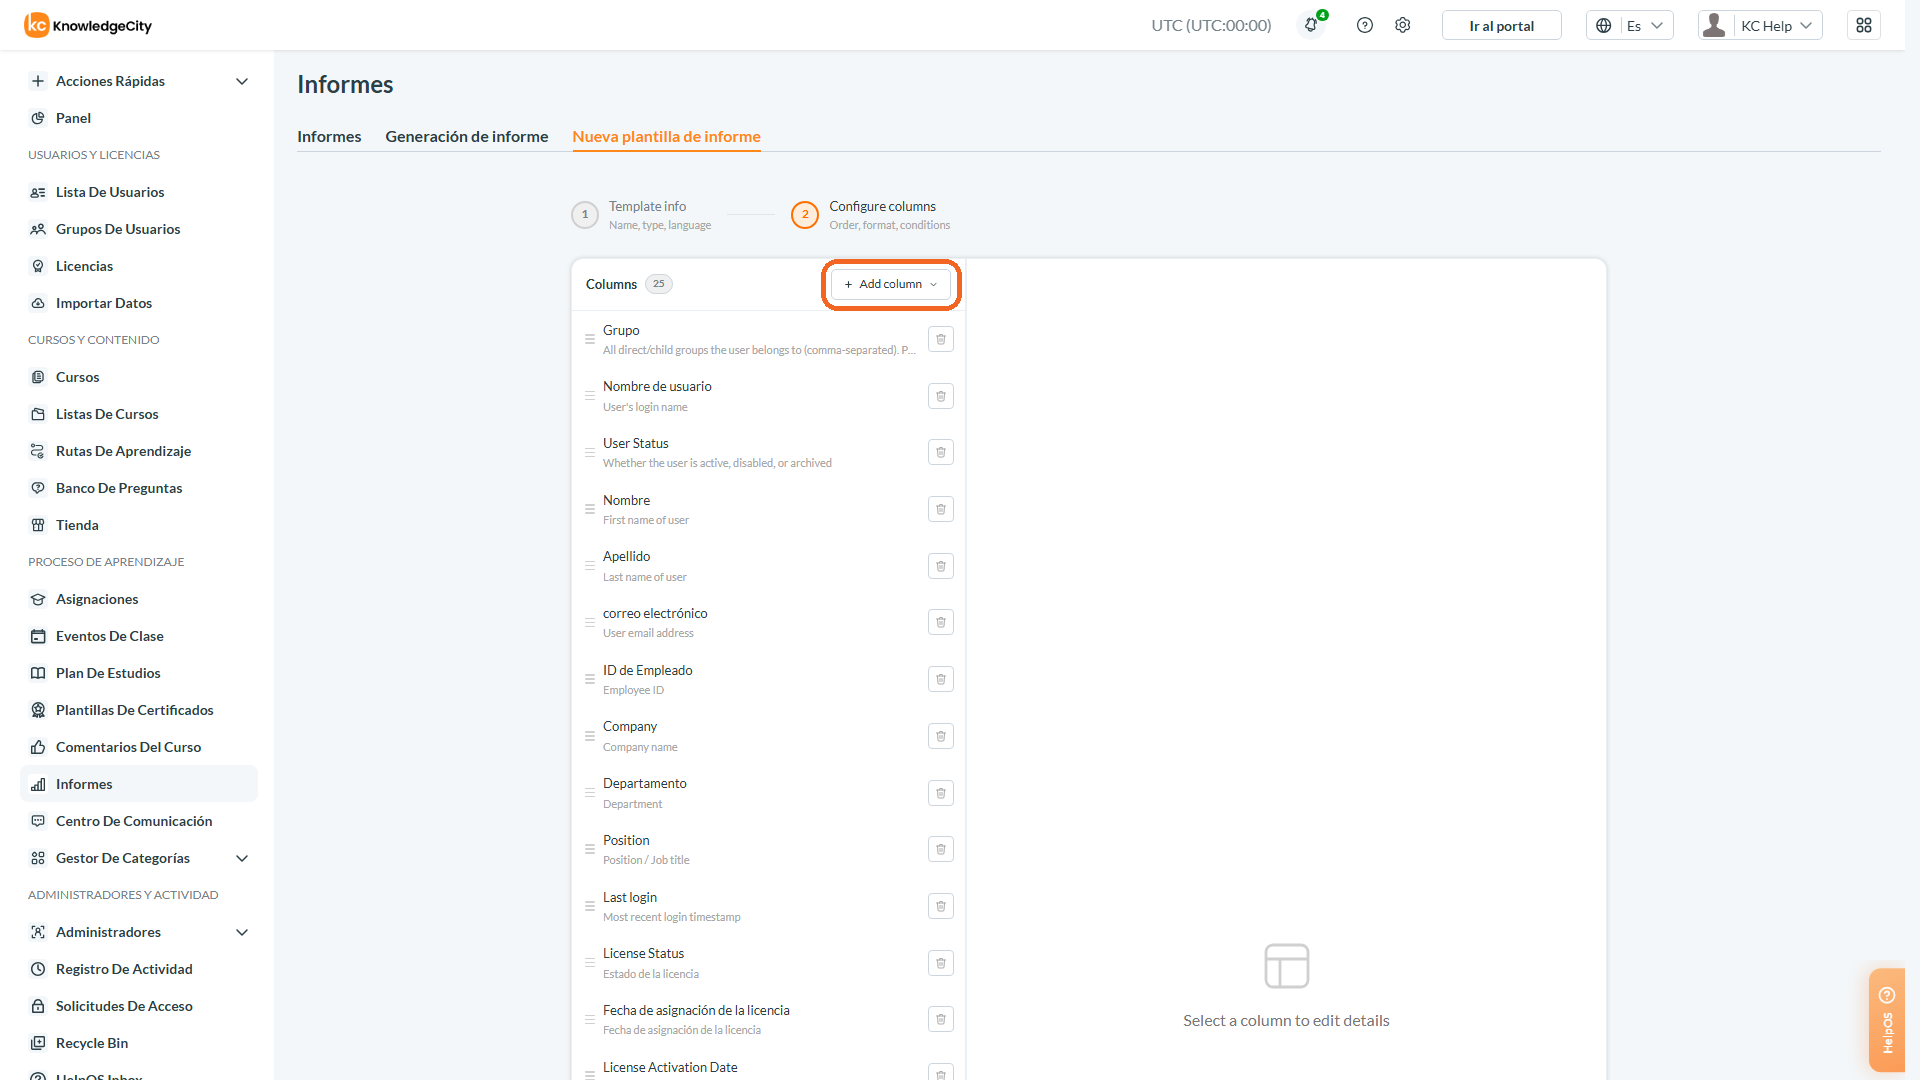Open the apps grid icon
Viewport: 1920px width, 1080px height.
point(1863,25)
